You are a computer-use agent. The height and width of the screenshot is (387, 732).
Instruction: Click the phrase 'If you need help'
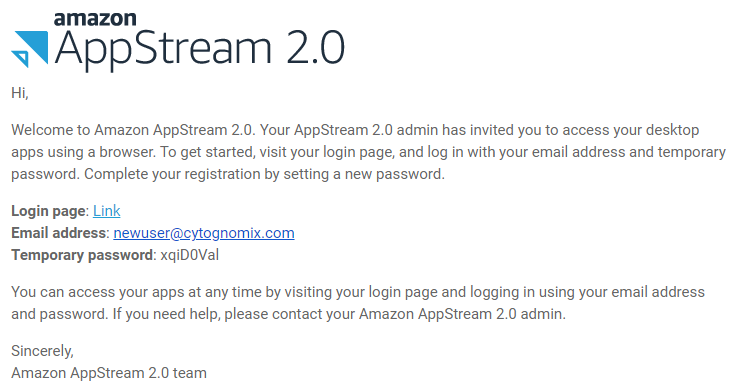pos(166,314)
